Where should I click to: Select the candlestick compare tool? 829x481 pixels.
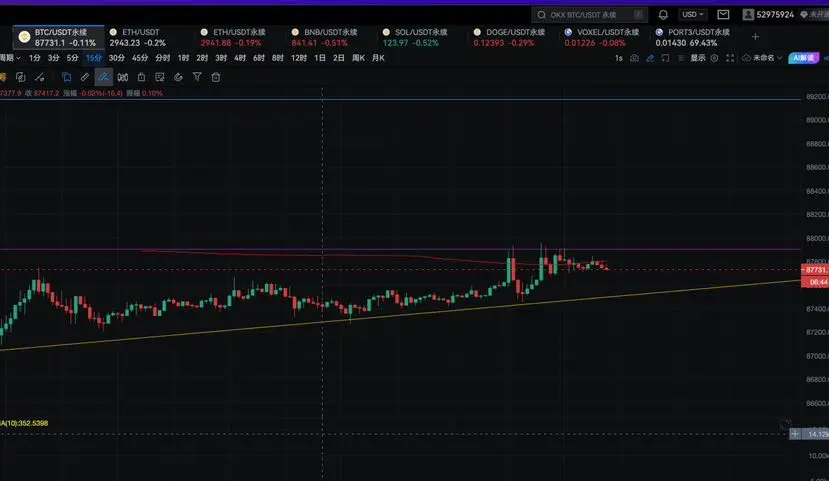pos(123,77)
